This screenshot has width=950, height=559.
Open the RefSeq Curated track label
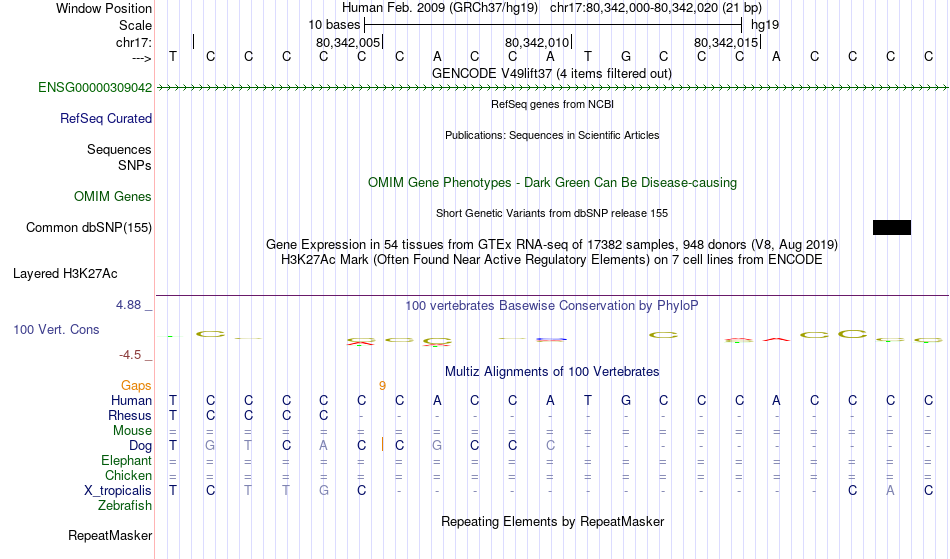point(106,119)
